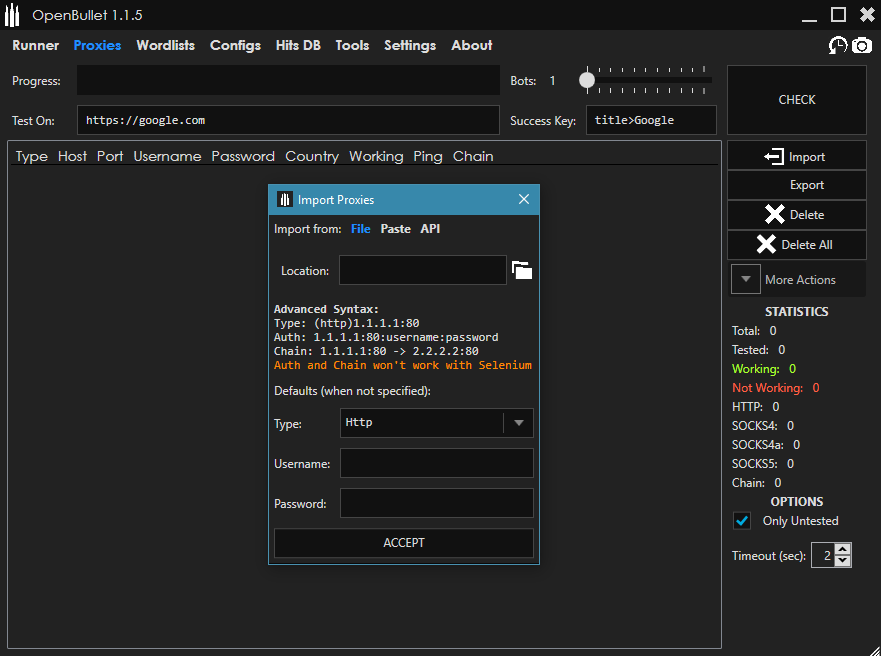
Task: Click the Test On URL field
Action: 288,120
